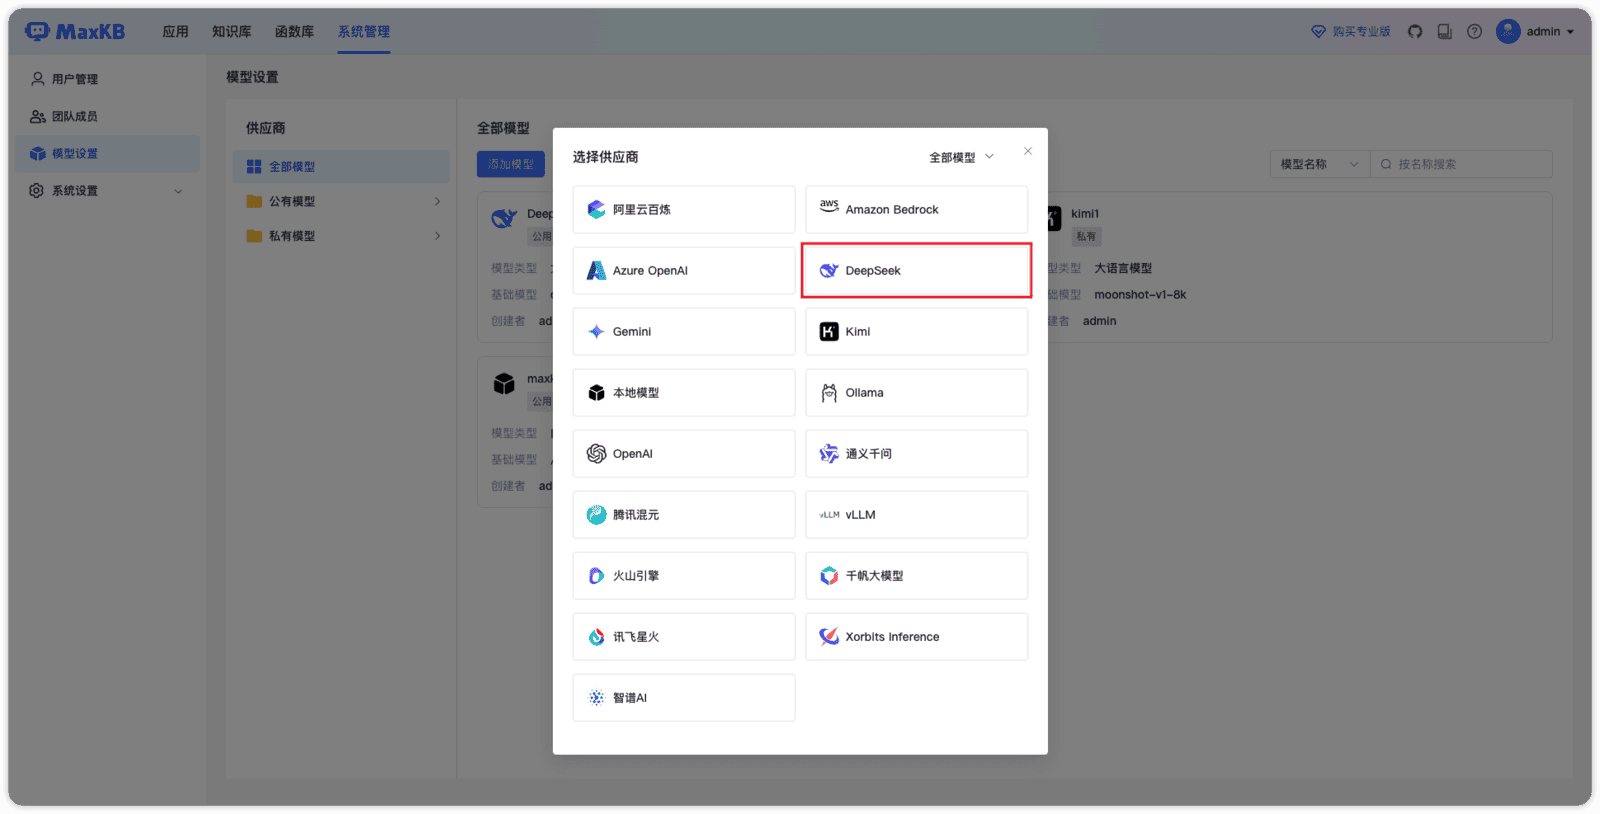
Task: Choose Amazon Bedrock supplier
Action: tap(917, 210)
